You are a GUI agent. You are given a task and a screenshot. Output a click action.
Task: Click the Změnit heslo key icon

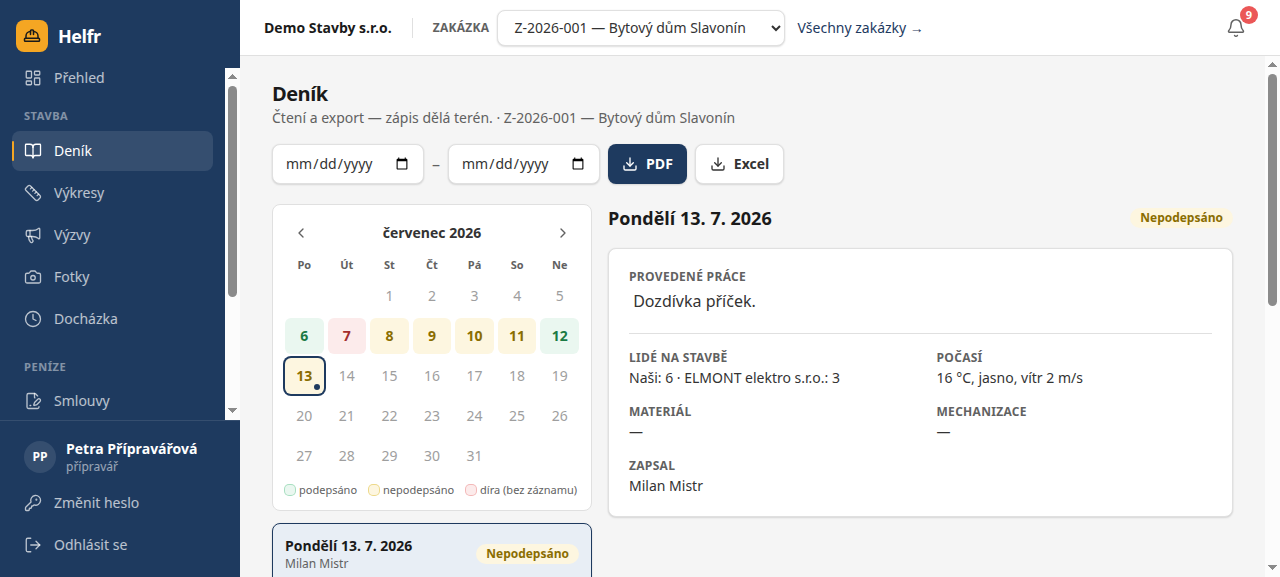click(x=33, y=503)
